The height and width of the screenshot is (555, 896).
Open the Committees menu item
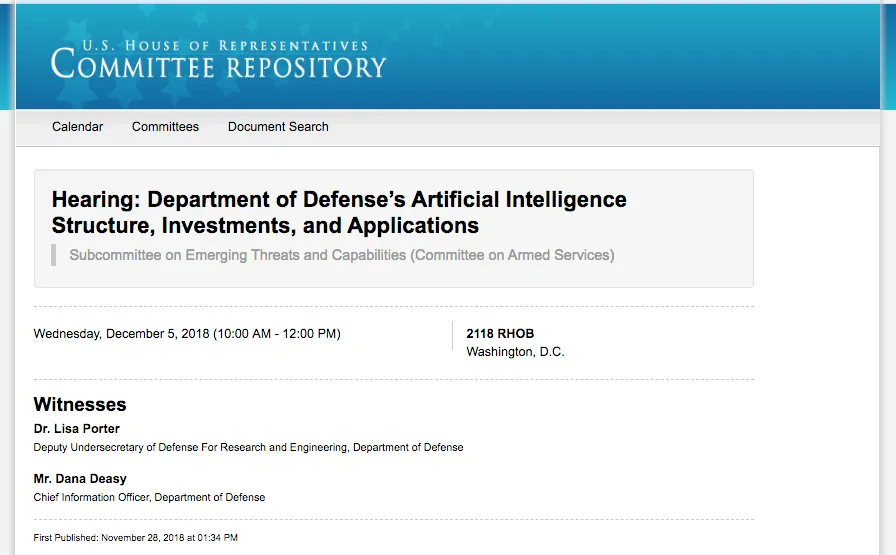coord(165,127)
